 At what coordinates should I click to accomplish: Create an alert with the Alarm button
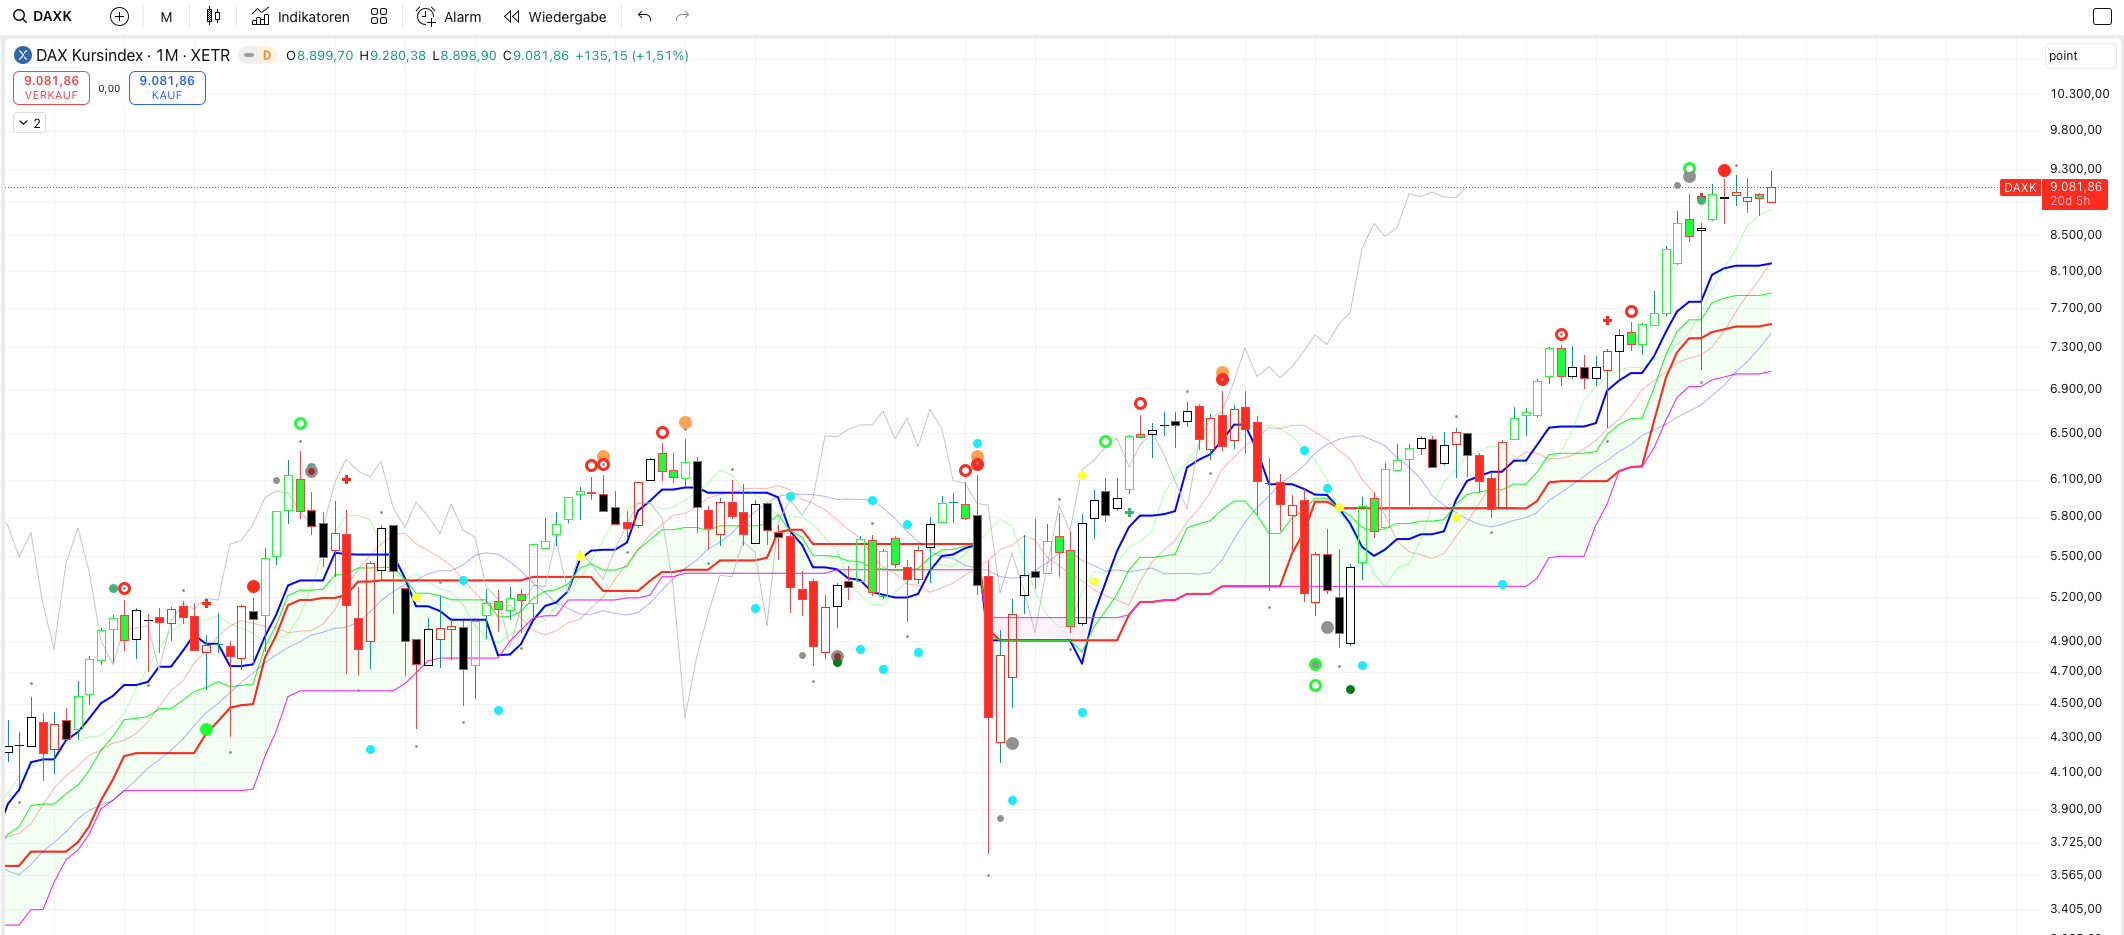[x=449, y=17]
